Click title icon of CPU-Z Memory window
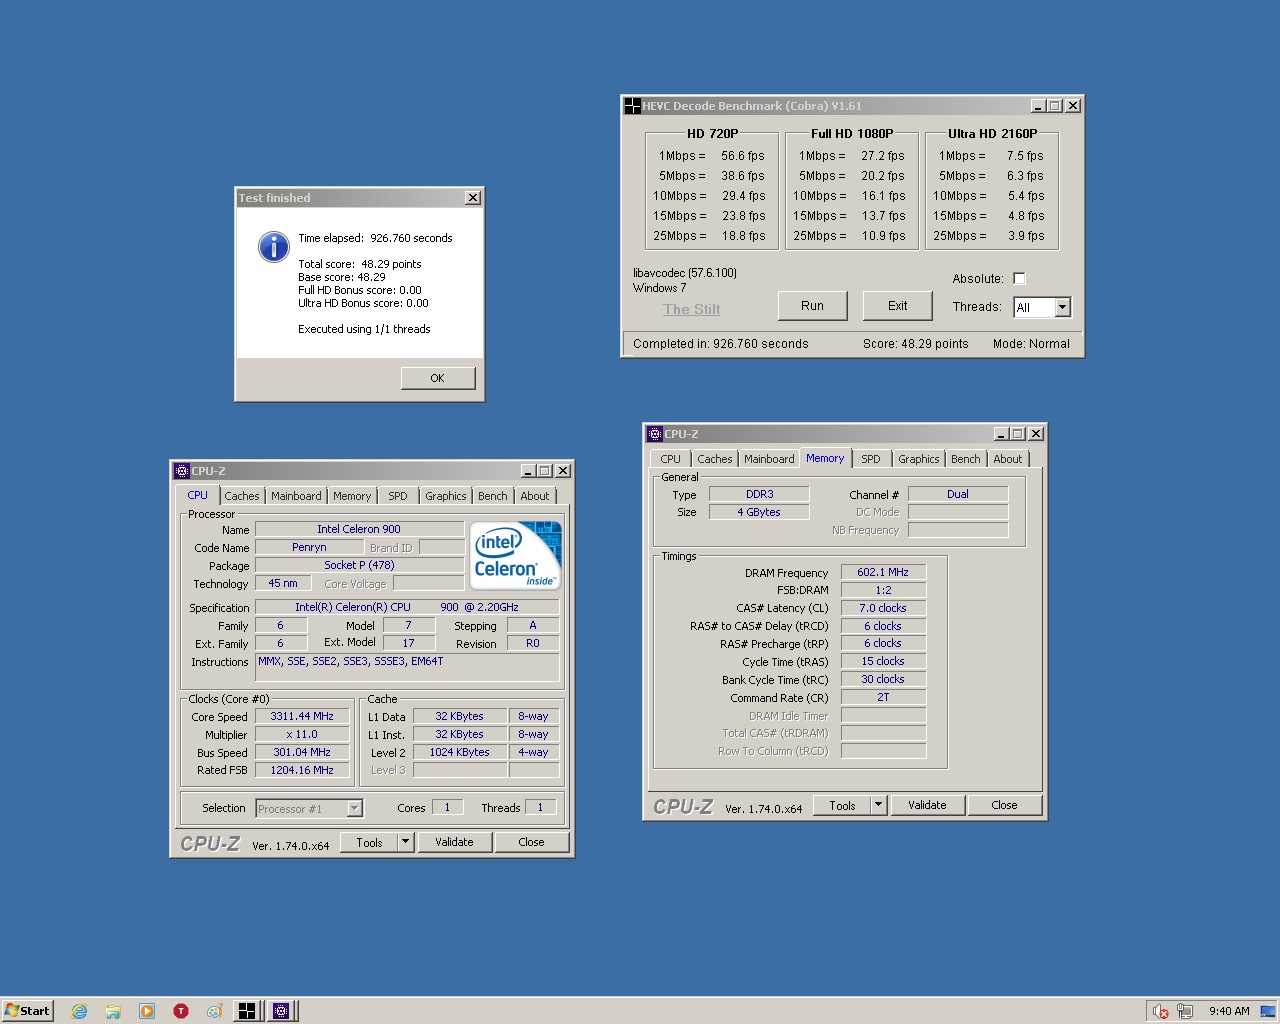 655,434
